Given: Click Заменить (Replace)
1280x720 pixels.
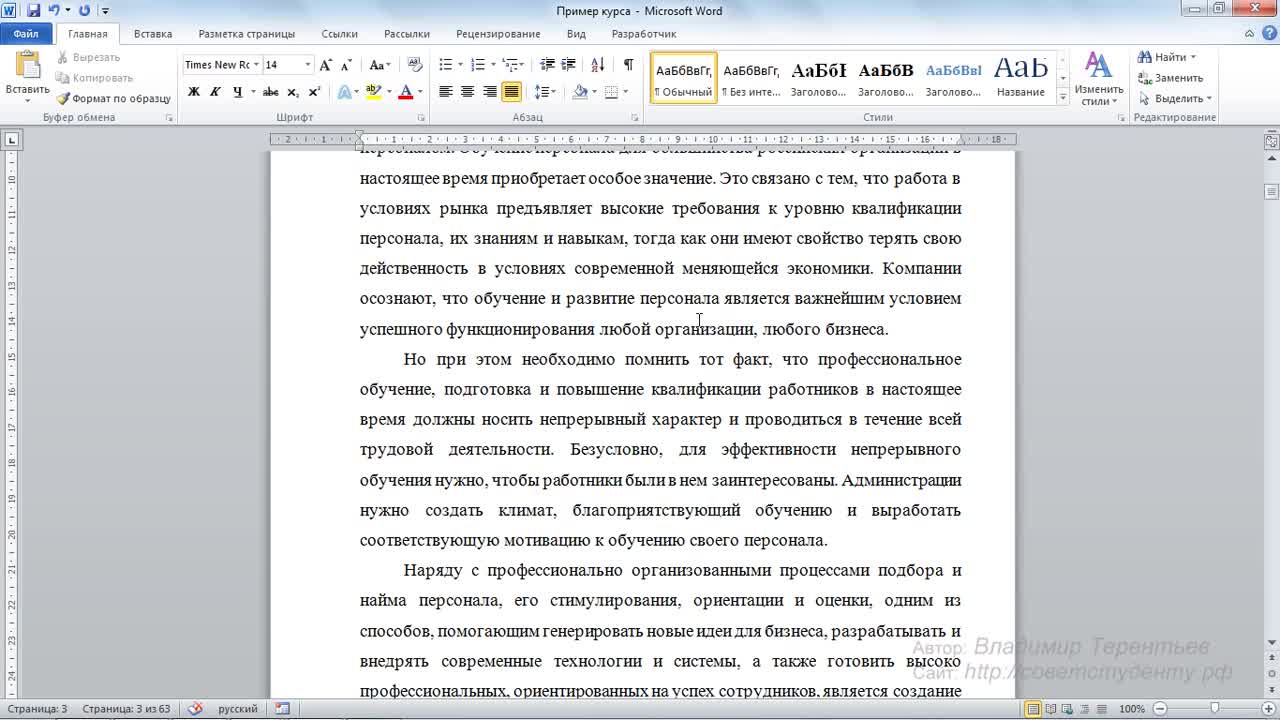Looking at the screenshot, I should point(1171,78).
